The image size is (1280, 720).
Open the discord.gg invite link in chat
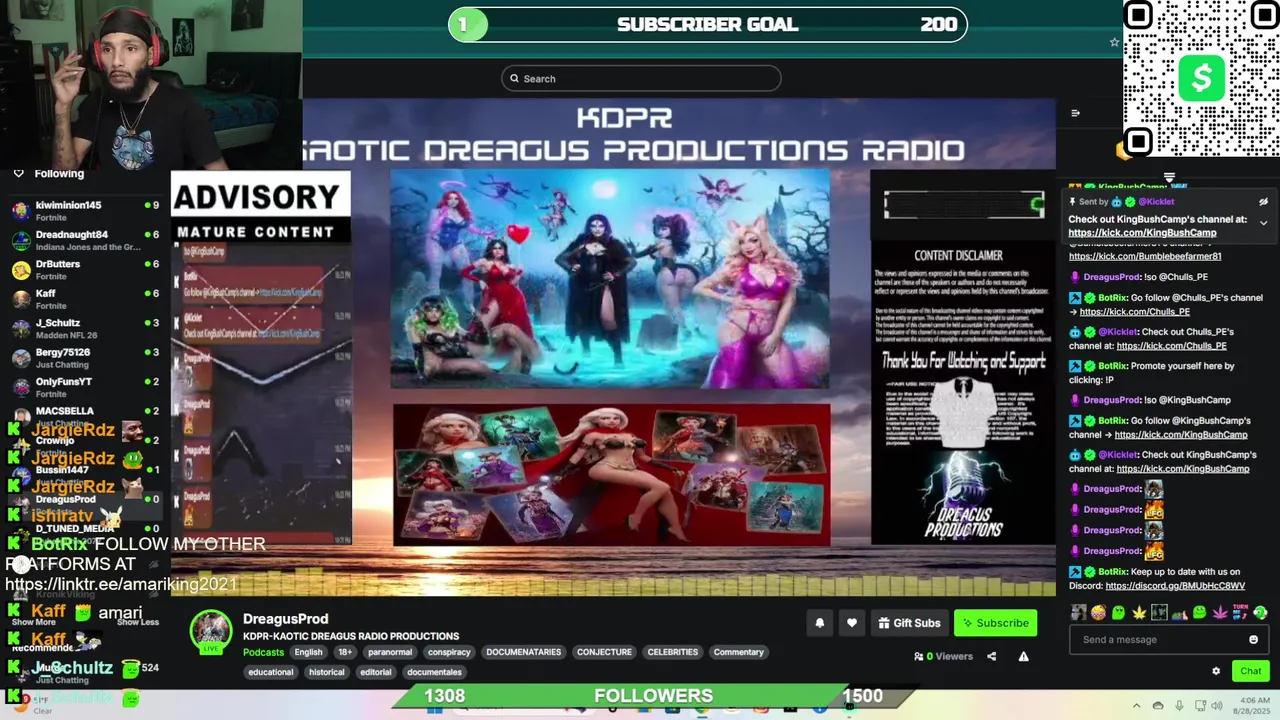click(x=1175, y=586)
